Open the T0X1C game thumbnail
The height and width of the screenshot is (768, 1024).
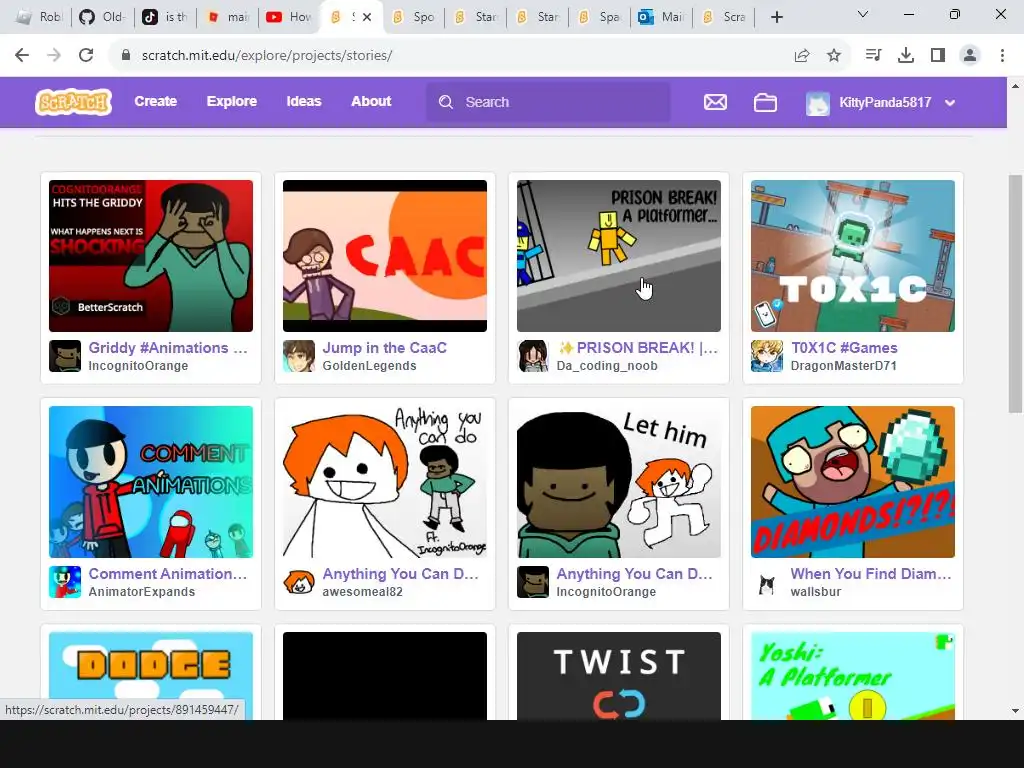(852, 256)
